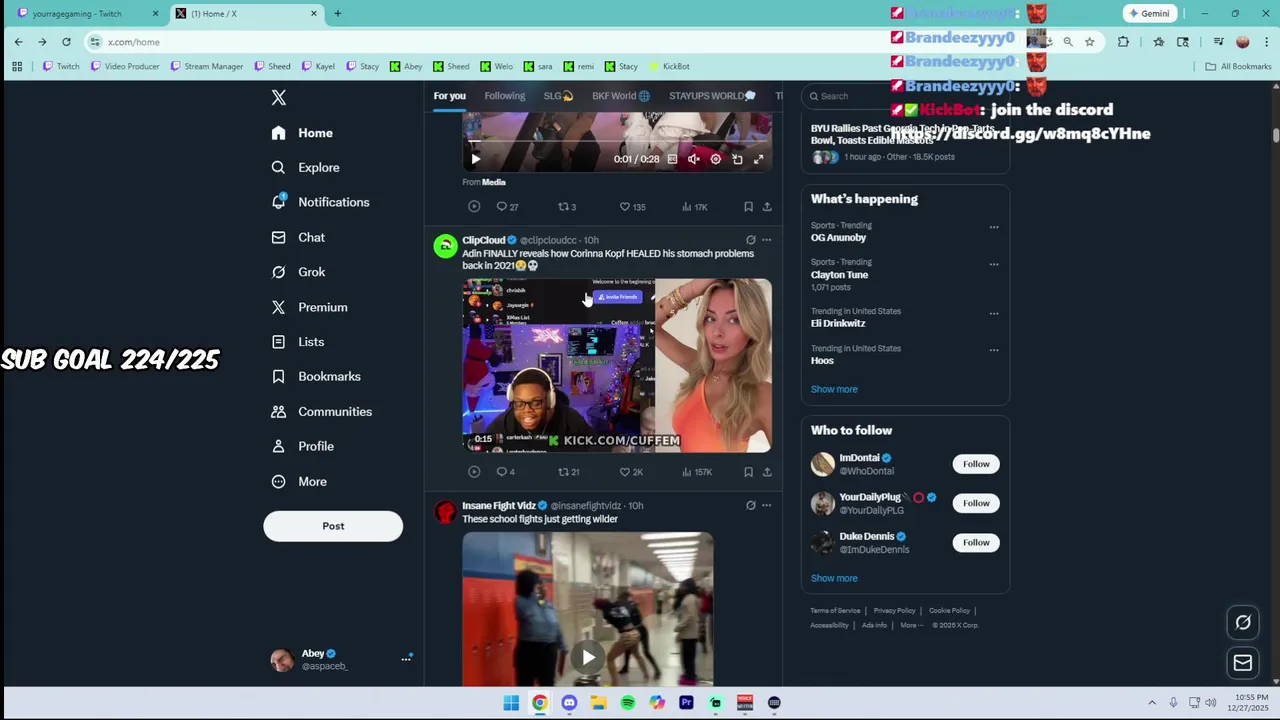This screenshot has width=1280, height=720.
Task: Open more options for ClipCloud post
Action: coord(767,240)
